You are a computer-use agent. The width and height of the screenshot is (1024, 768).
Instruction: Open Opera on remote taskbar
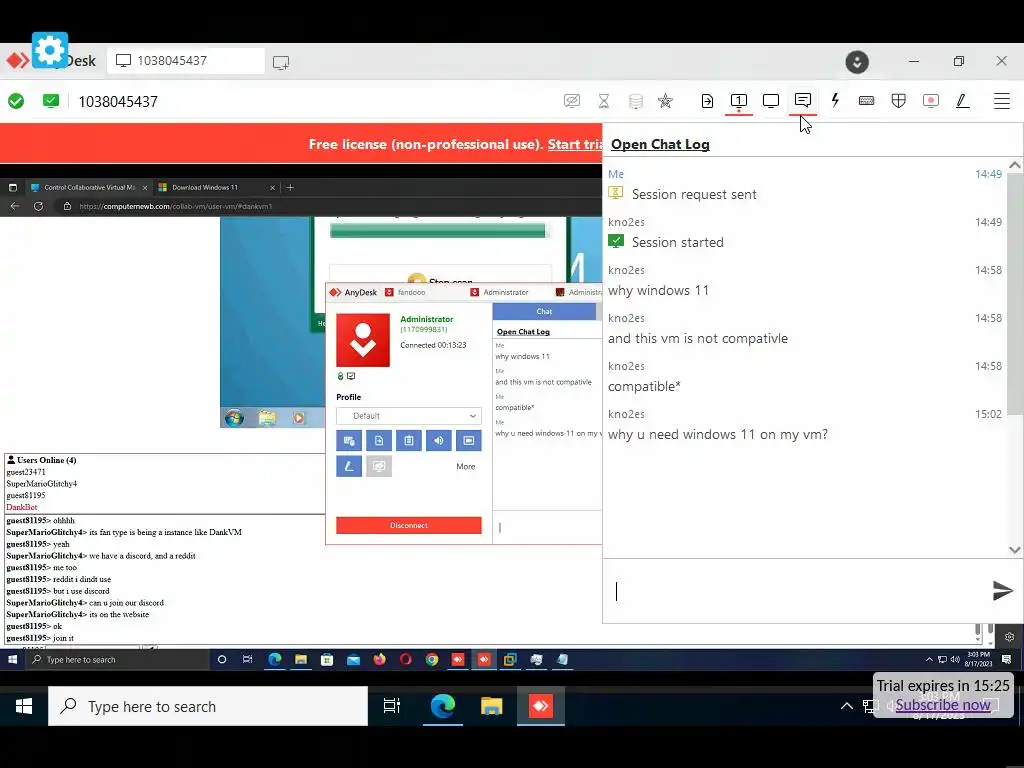click(x=406, y=660)
